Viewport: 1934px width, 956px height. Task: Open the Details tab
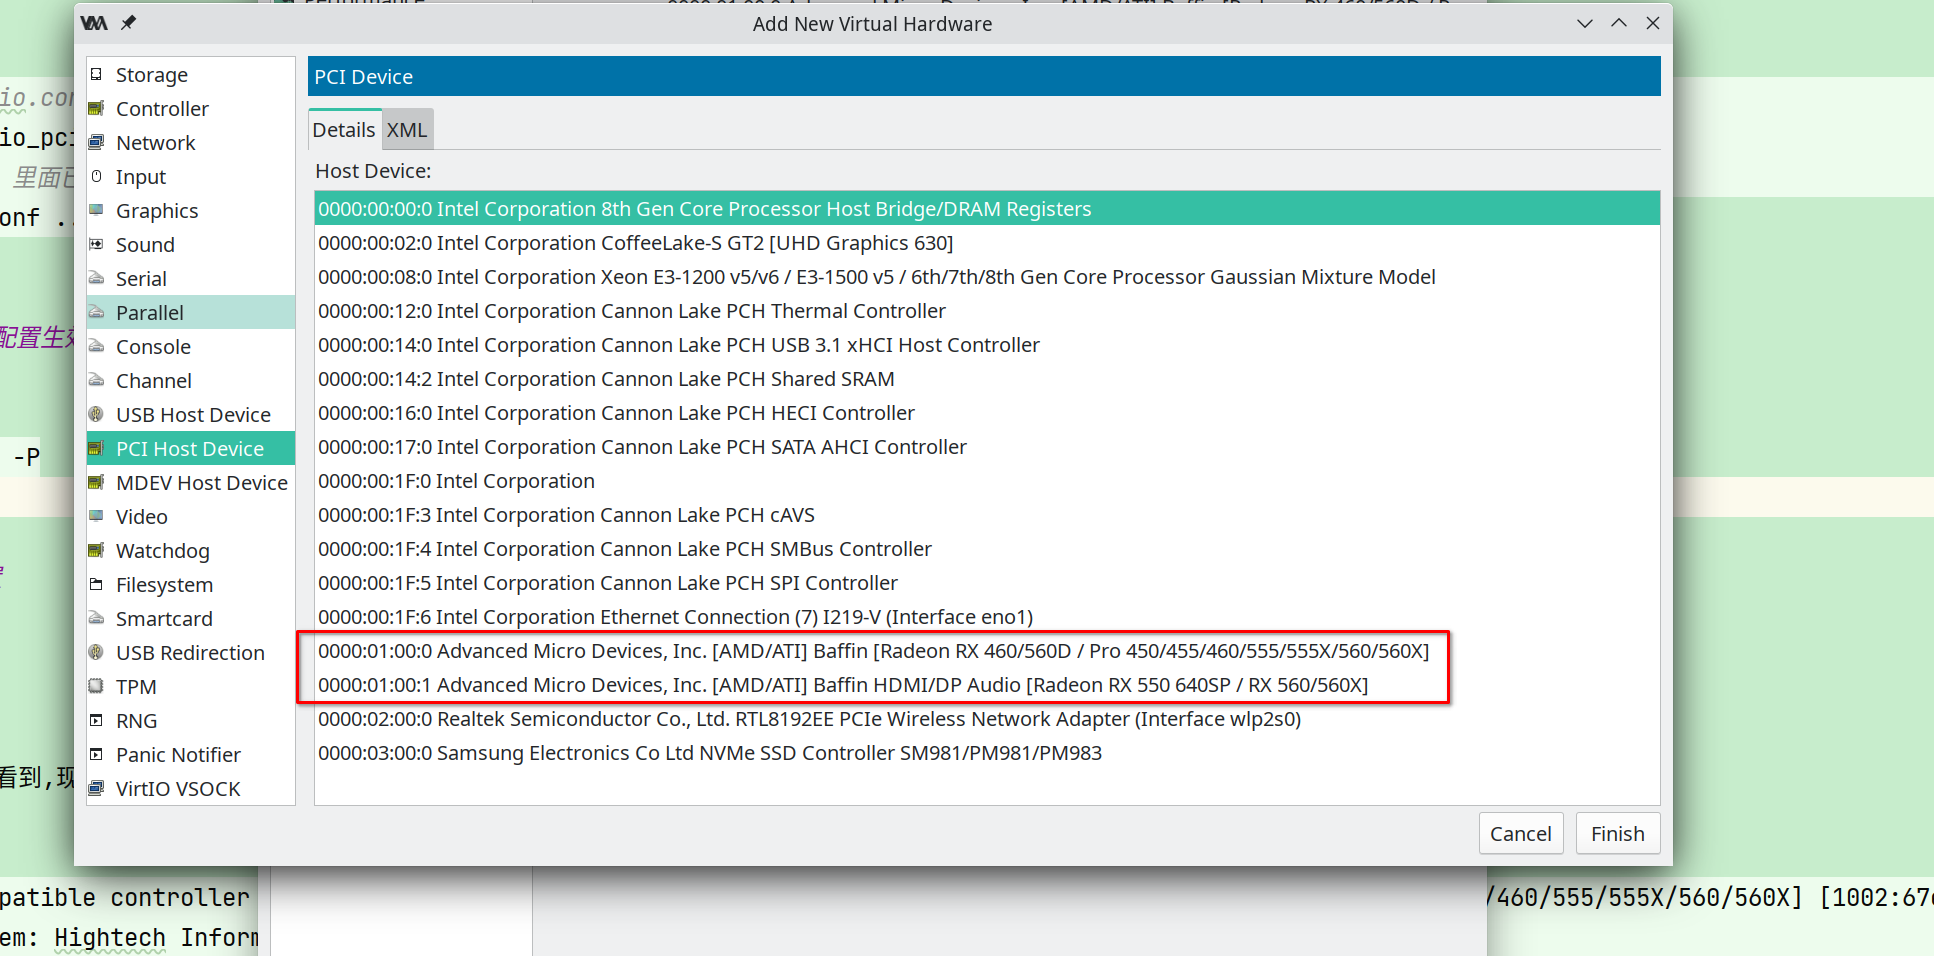click(x=344, y=130)
